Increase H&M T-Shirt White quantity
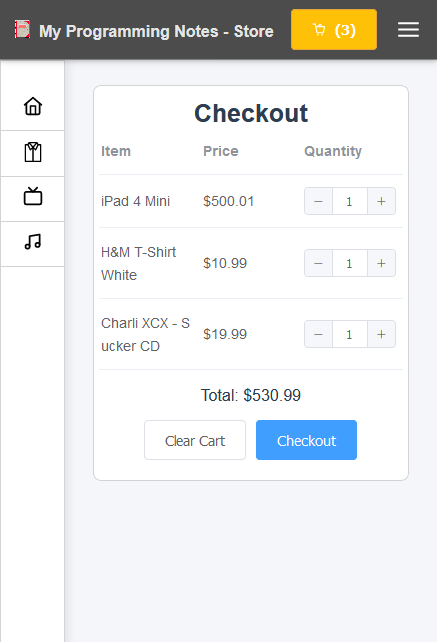 click(x=381, y=263)
